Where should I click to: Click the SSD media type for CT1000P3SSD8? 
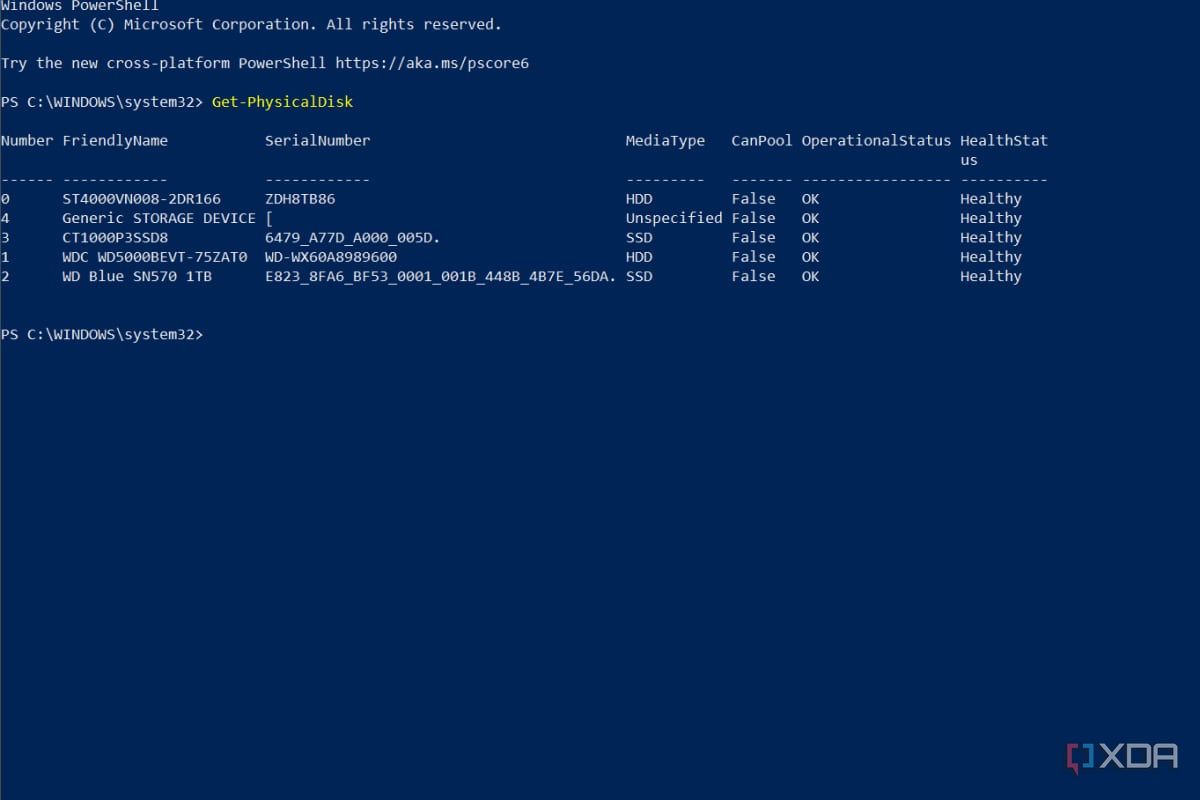(x=639, y=238)
